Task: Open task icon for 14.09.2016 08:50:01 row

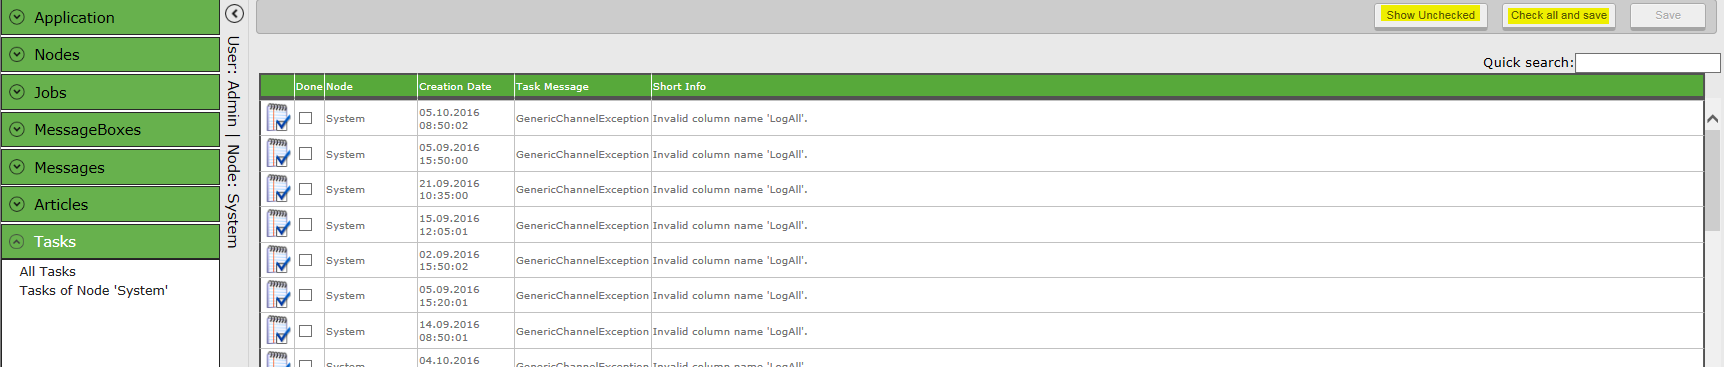Action: [x=278, y=330]
